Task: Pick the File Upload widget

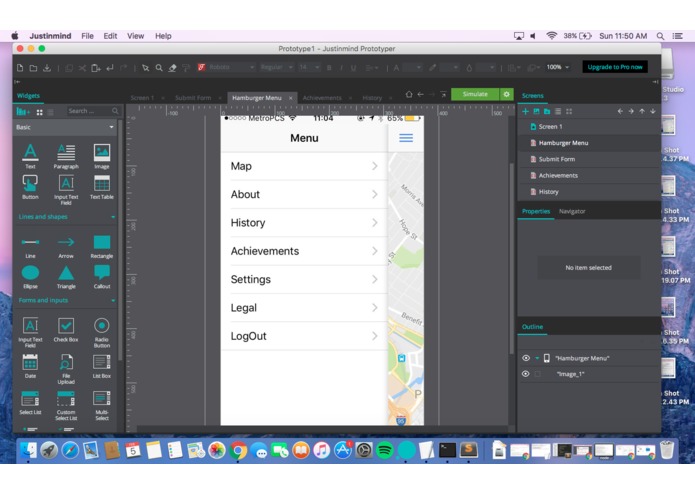Action: (66, 369)
